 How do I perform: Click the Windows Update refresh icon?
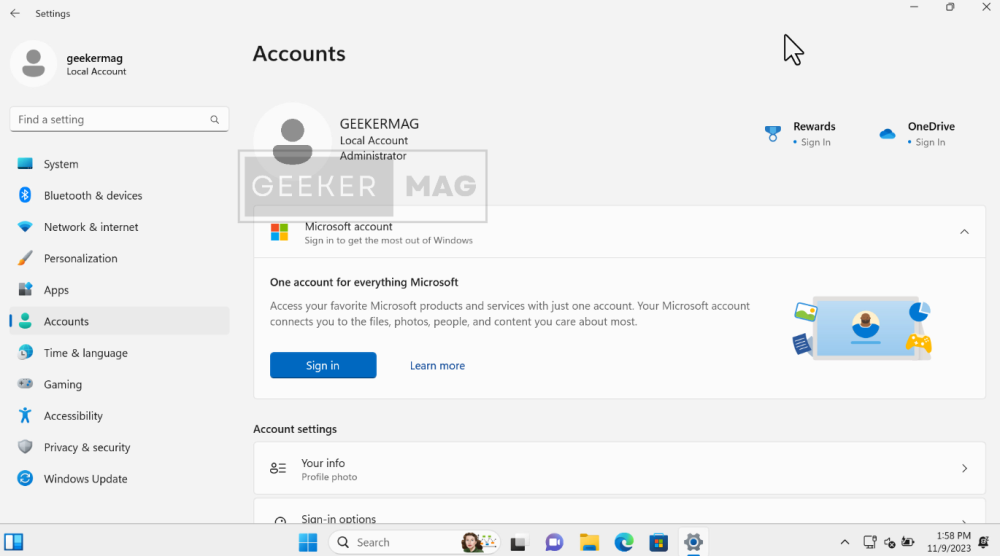pyautogui.click(x=25, y=478)
